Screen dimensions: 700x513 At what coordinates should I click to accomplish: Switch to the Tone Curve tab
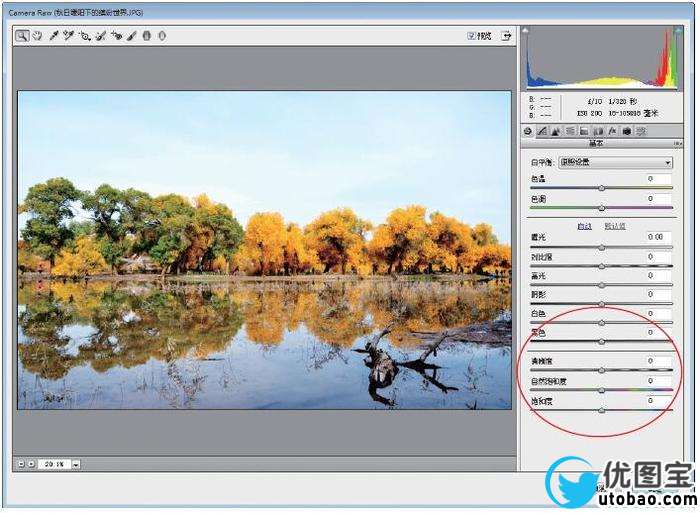click(542, 131)
